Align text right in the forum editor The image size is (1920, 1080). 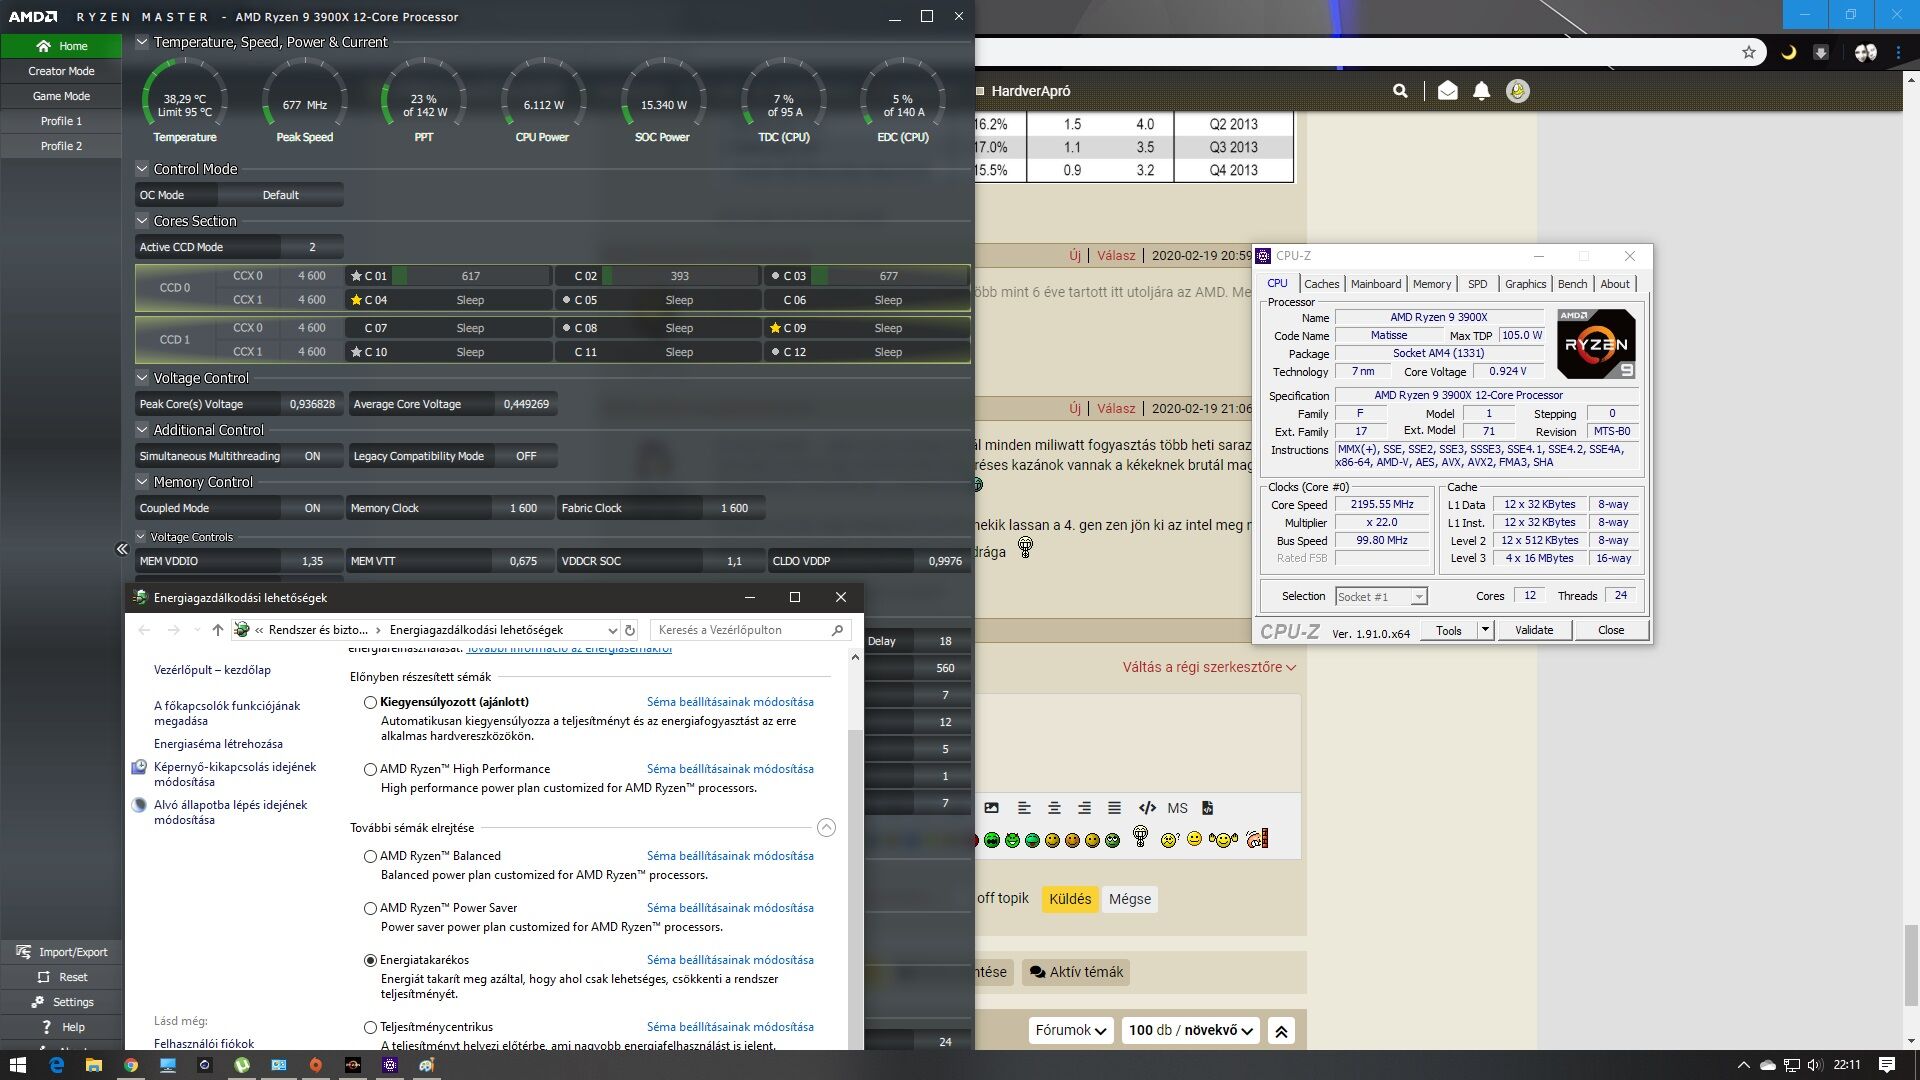(1084, 808)
